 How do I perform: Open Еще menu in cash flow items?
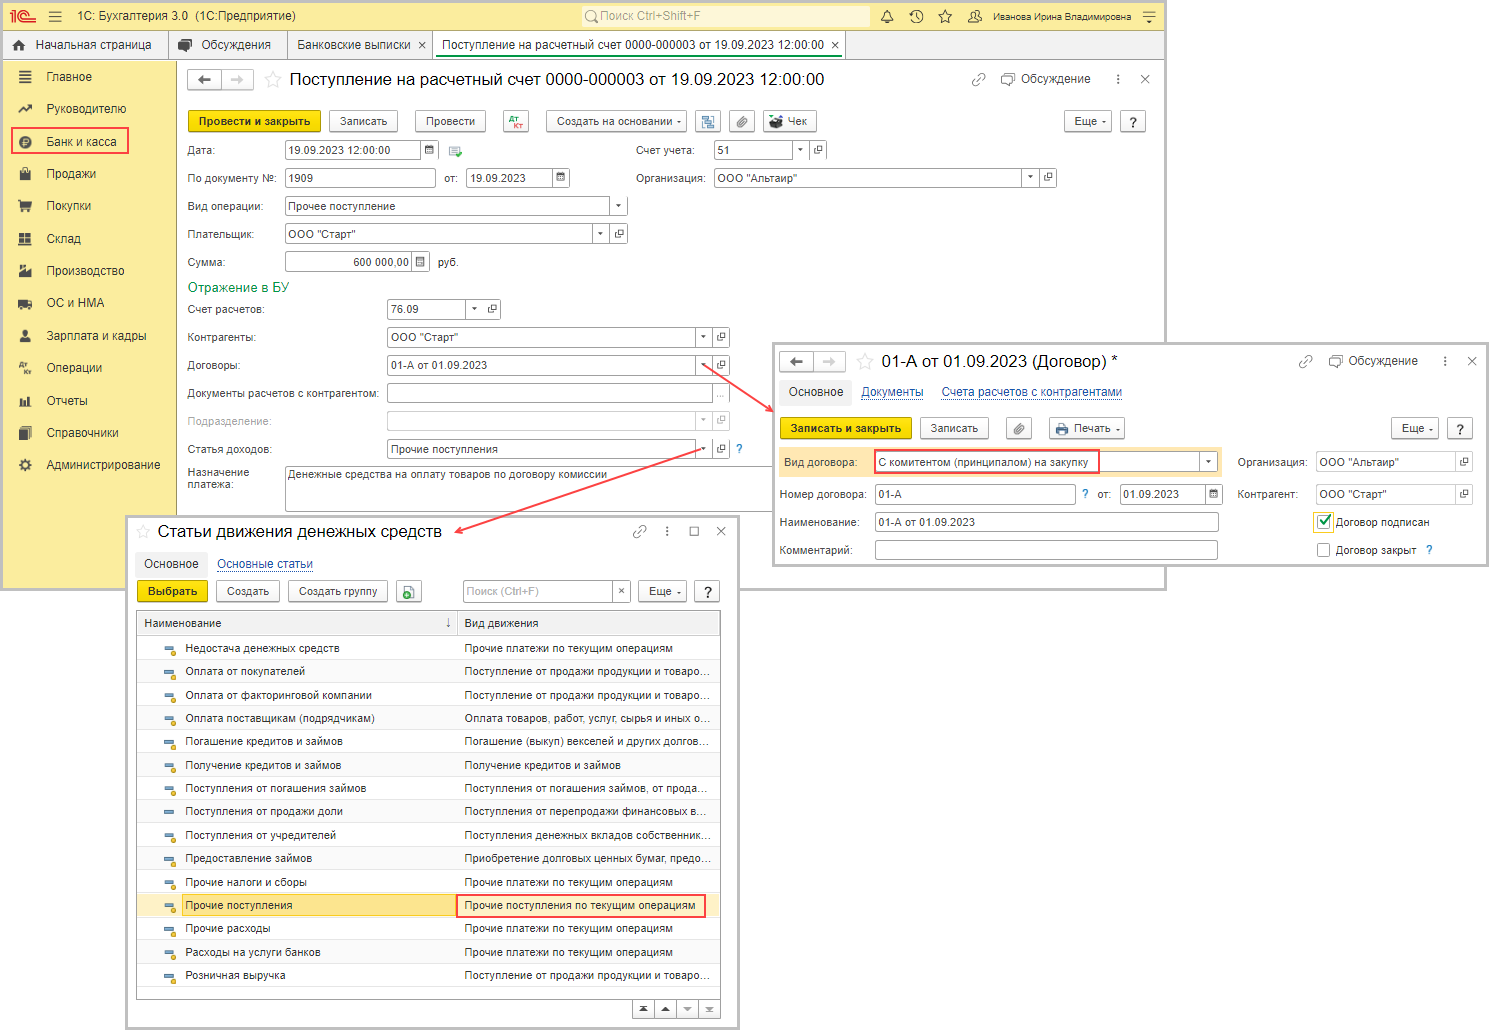tap(664, 591)
